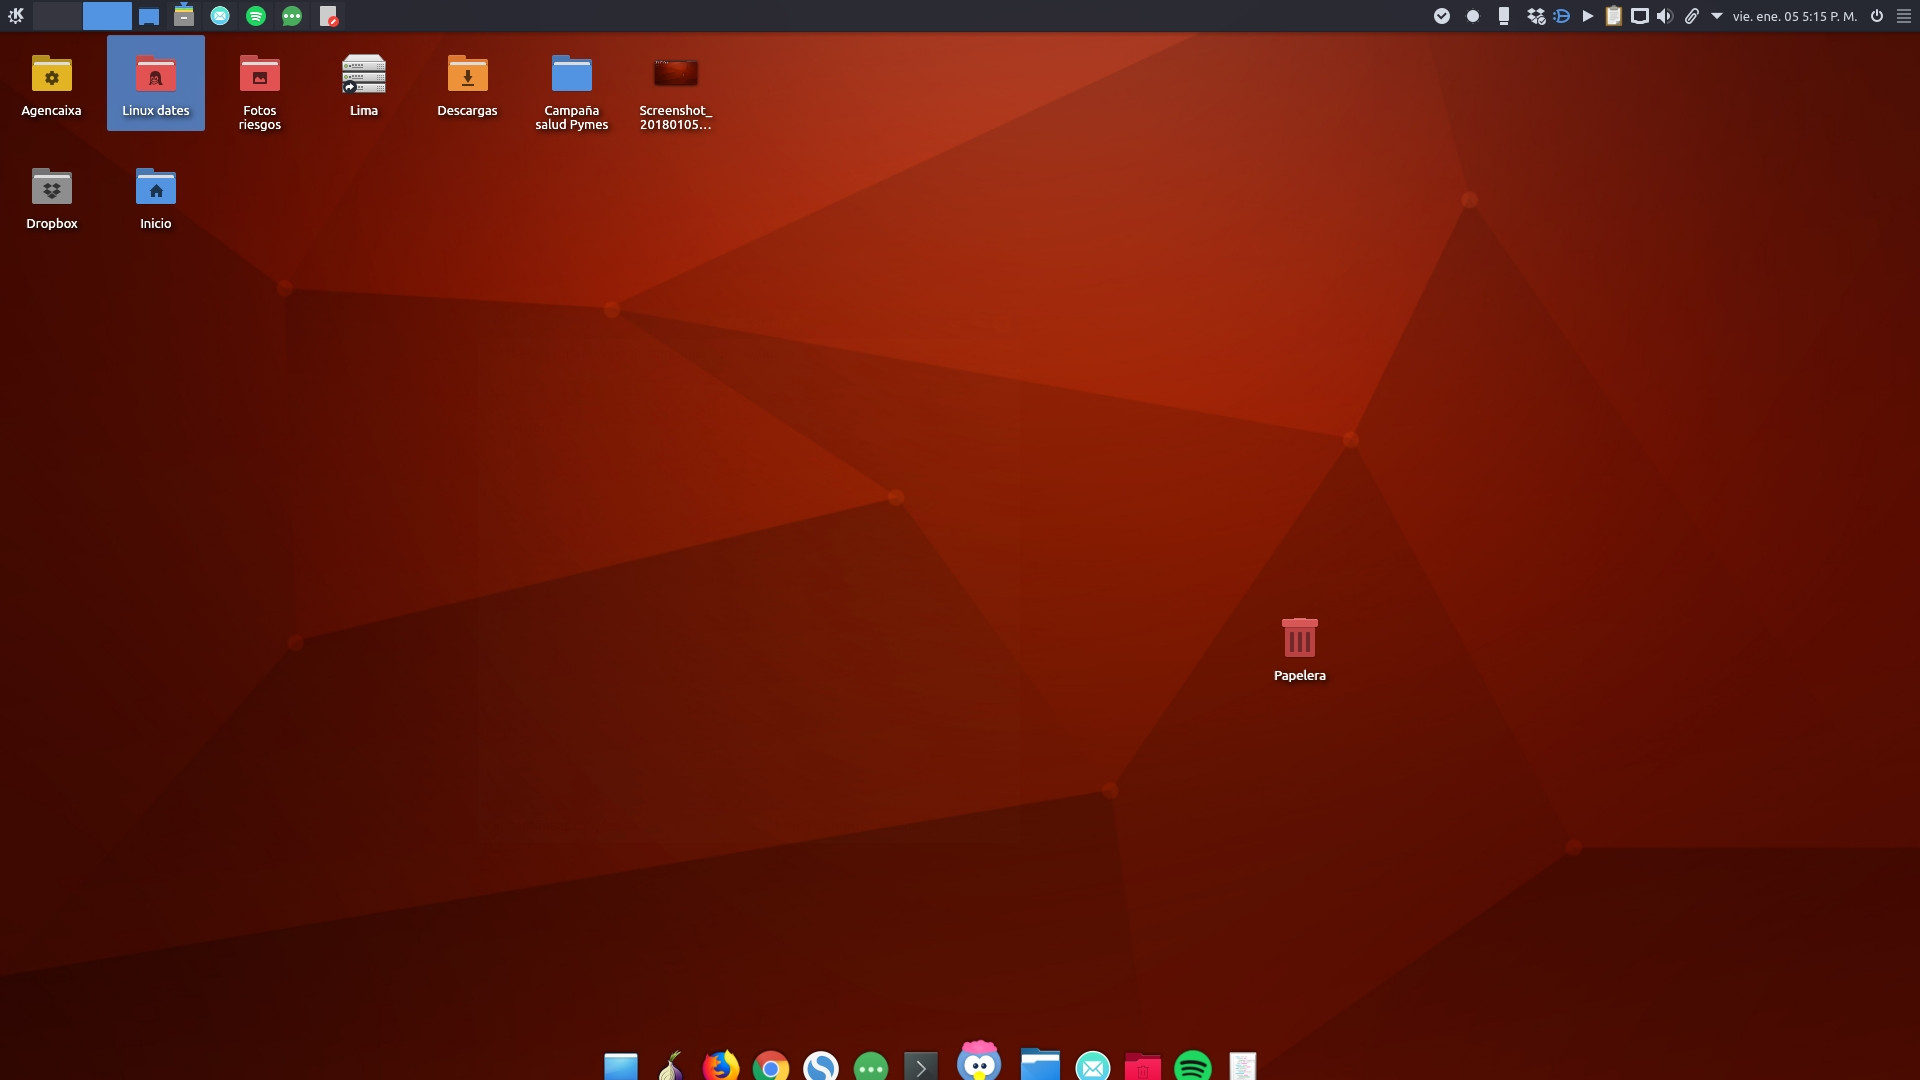
Task: Open the KDE application launcher
Action: click(x=16, y=16)
